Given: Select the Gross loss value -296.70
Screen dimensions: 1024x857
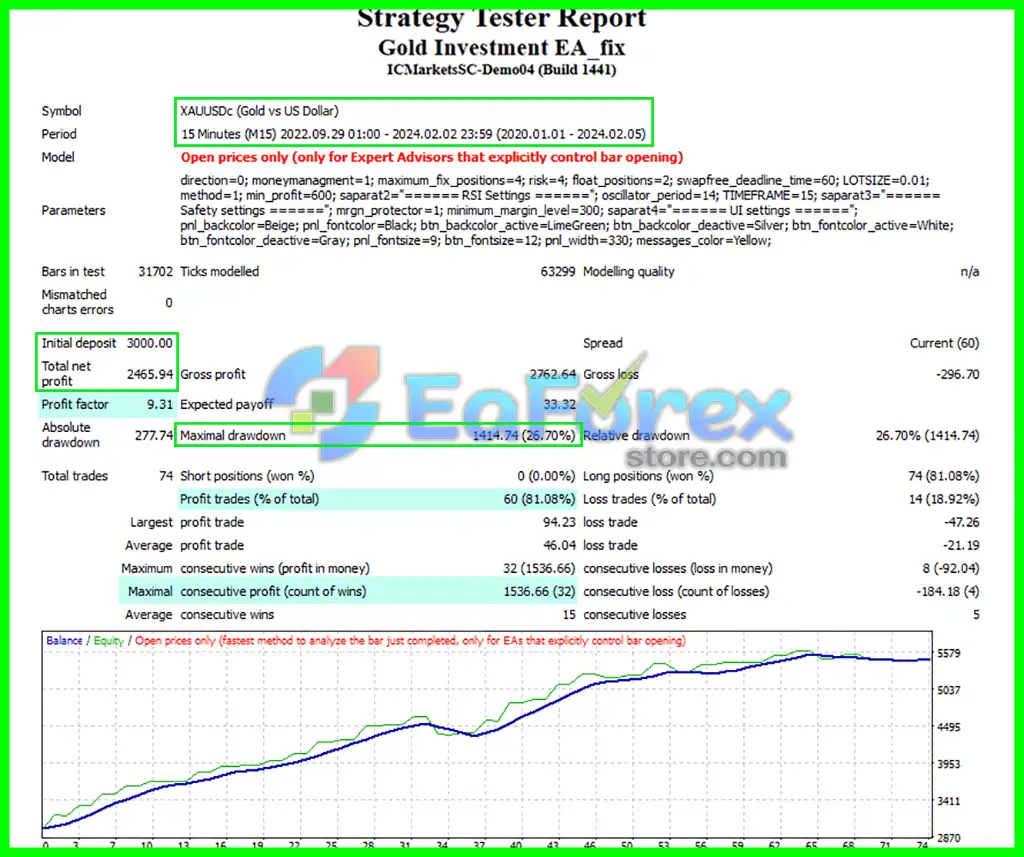Looking at the screenshot, I should click(957, 374).
